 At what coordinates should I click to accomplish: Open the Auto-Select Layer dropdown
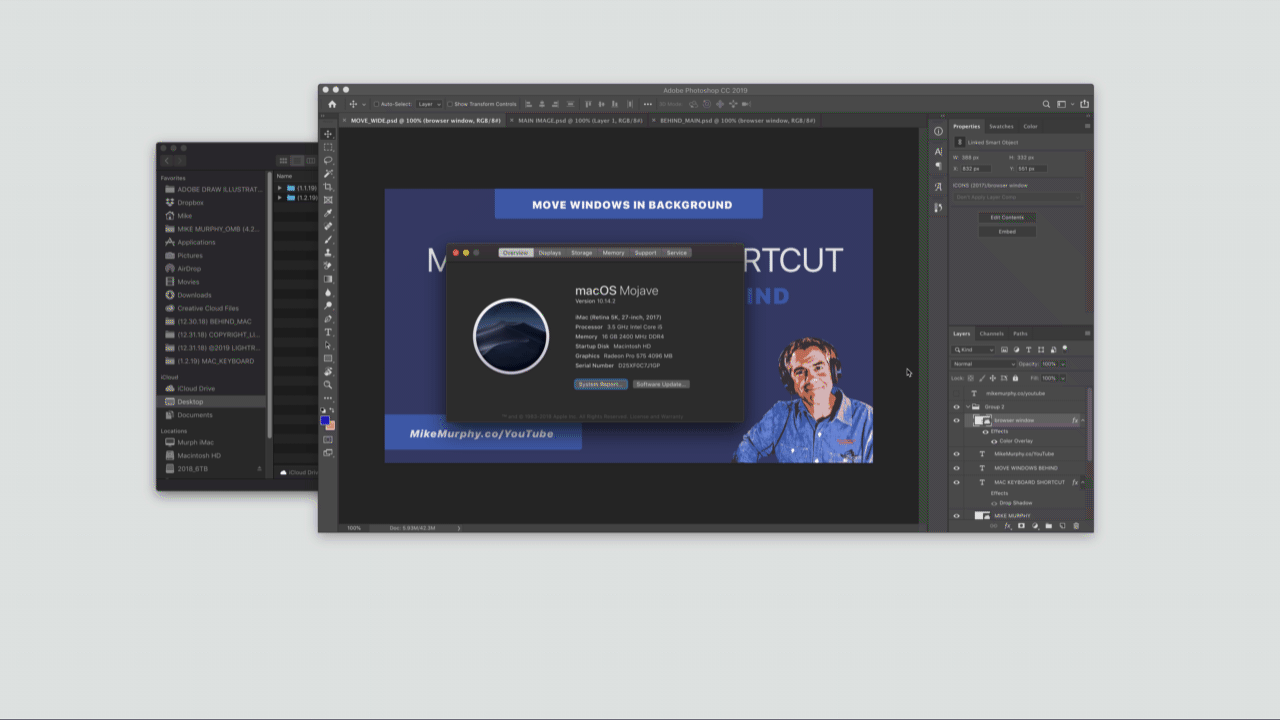click(x=429, y=104)
